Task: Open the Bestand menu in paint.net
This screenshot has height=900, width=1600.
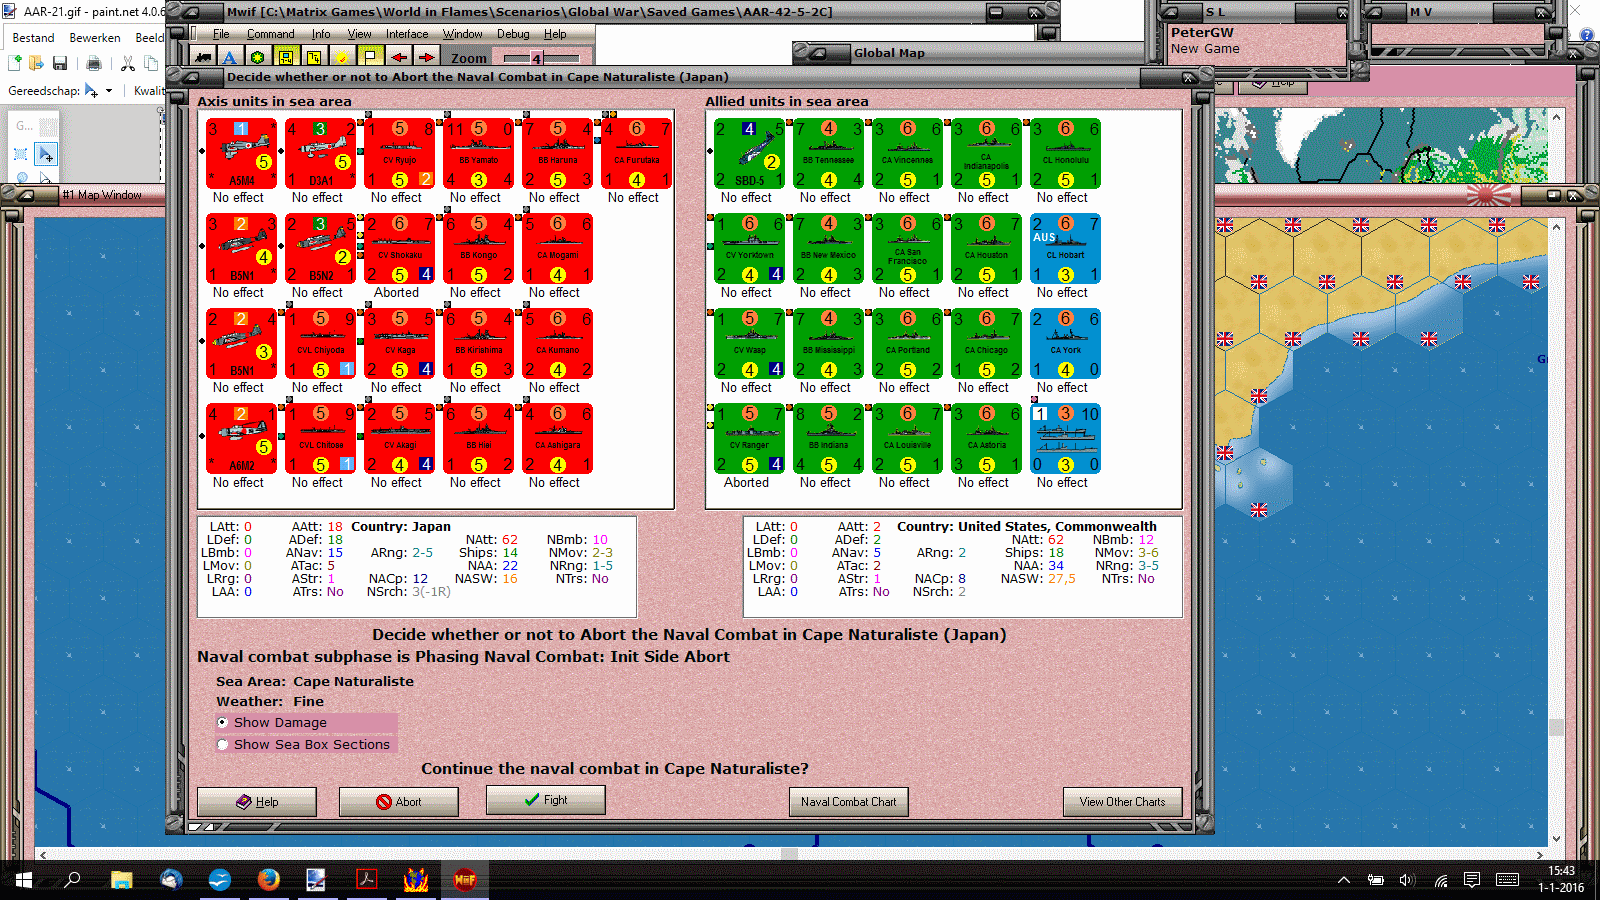Action: (34, 38)
